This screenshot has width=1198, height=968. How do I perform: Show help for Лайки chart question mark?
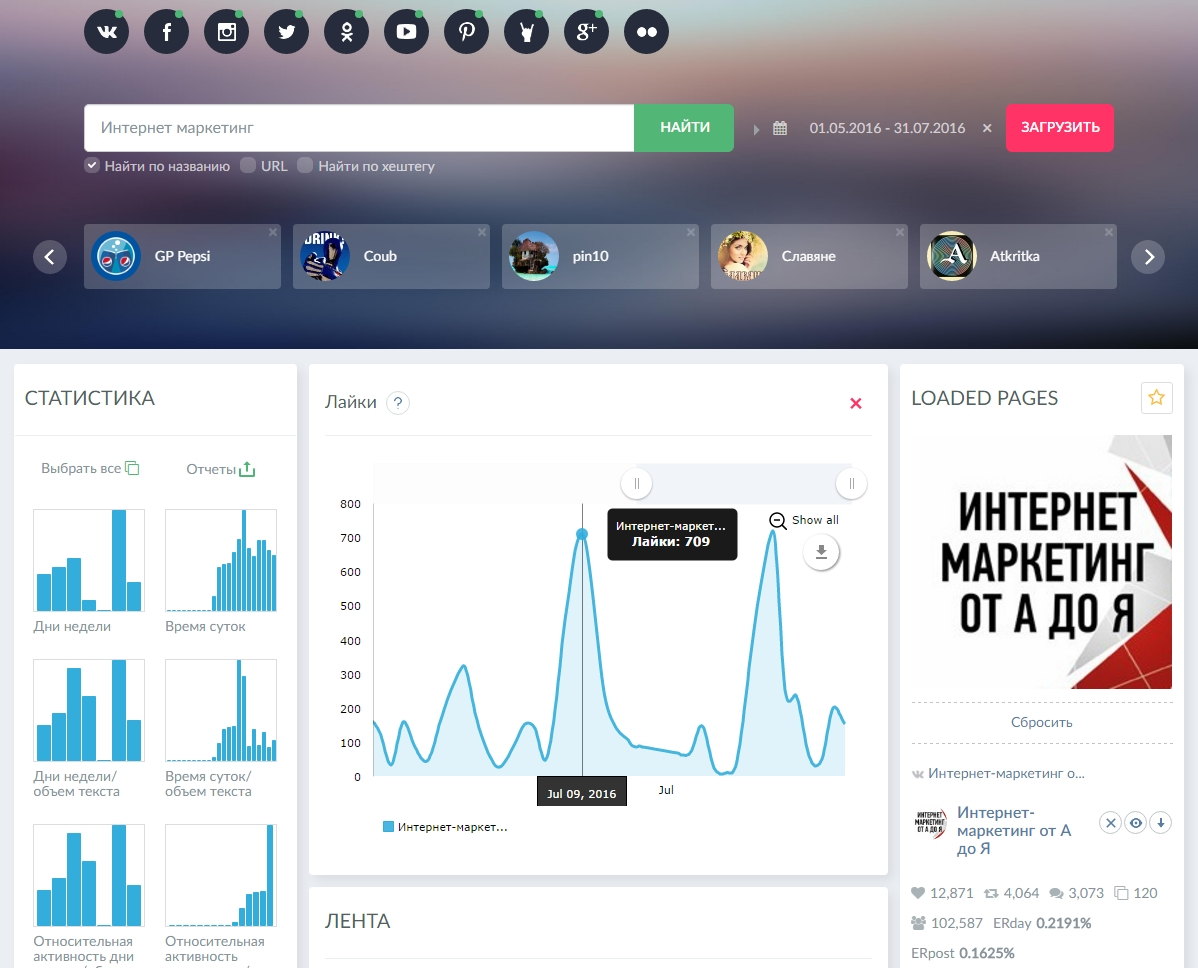[x=398, y=403]
